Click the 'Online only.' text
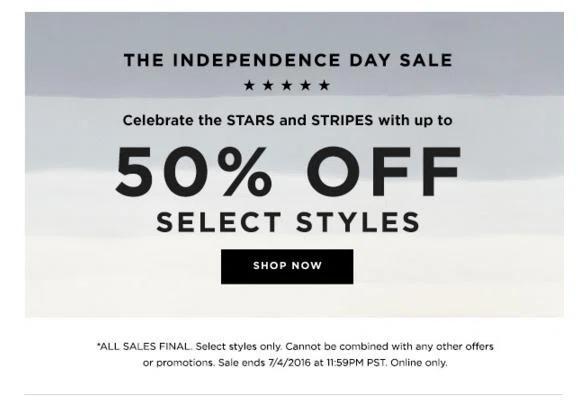 [x=419, y=363]
